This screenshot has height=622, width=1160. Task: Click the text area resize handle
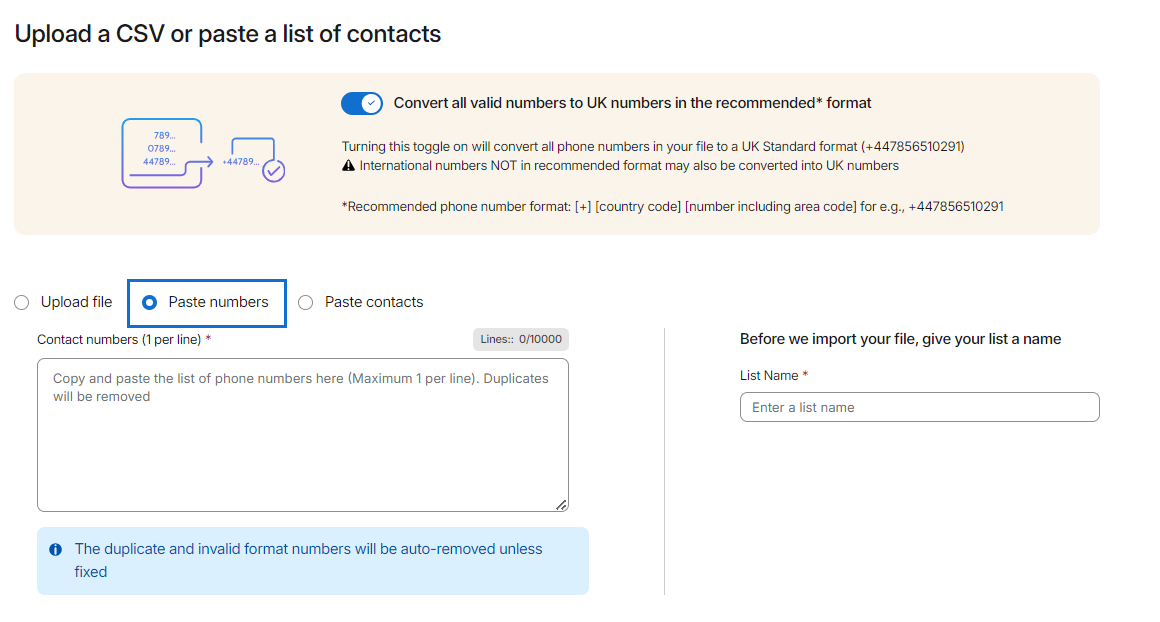click(561, 505)
